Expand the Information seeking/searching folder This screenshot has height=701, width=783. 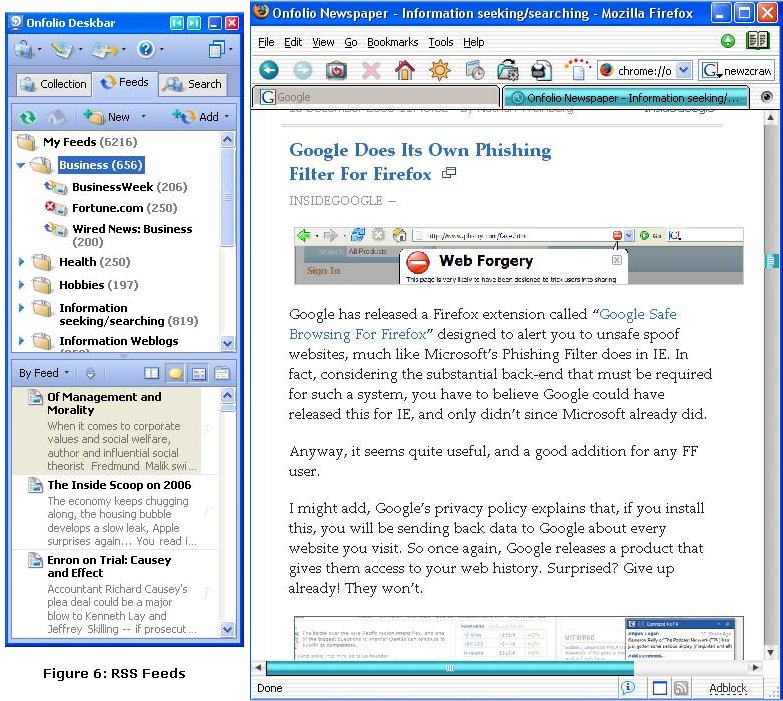coord(21,308)
